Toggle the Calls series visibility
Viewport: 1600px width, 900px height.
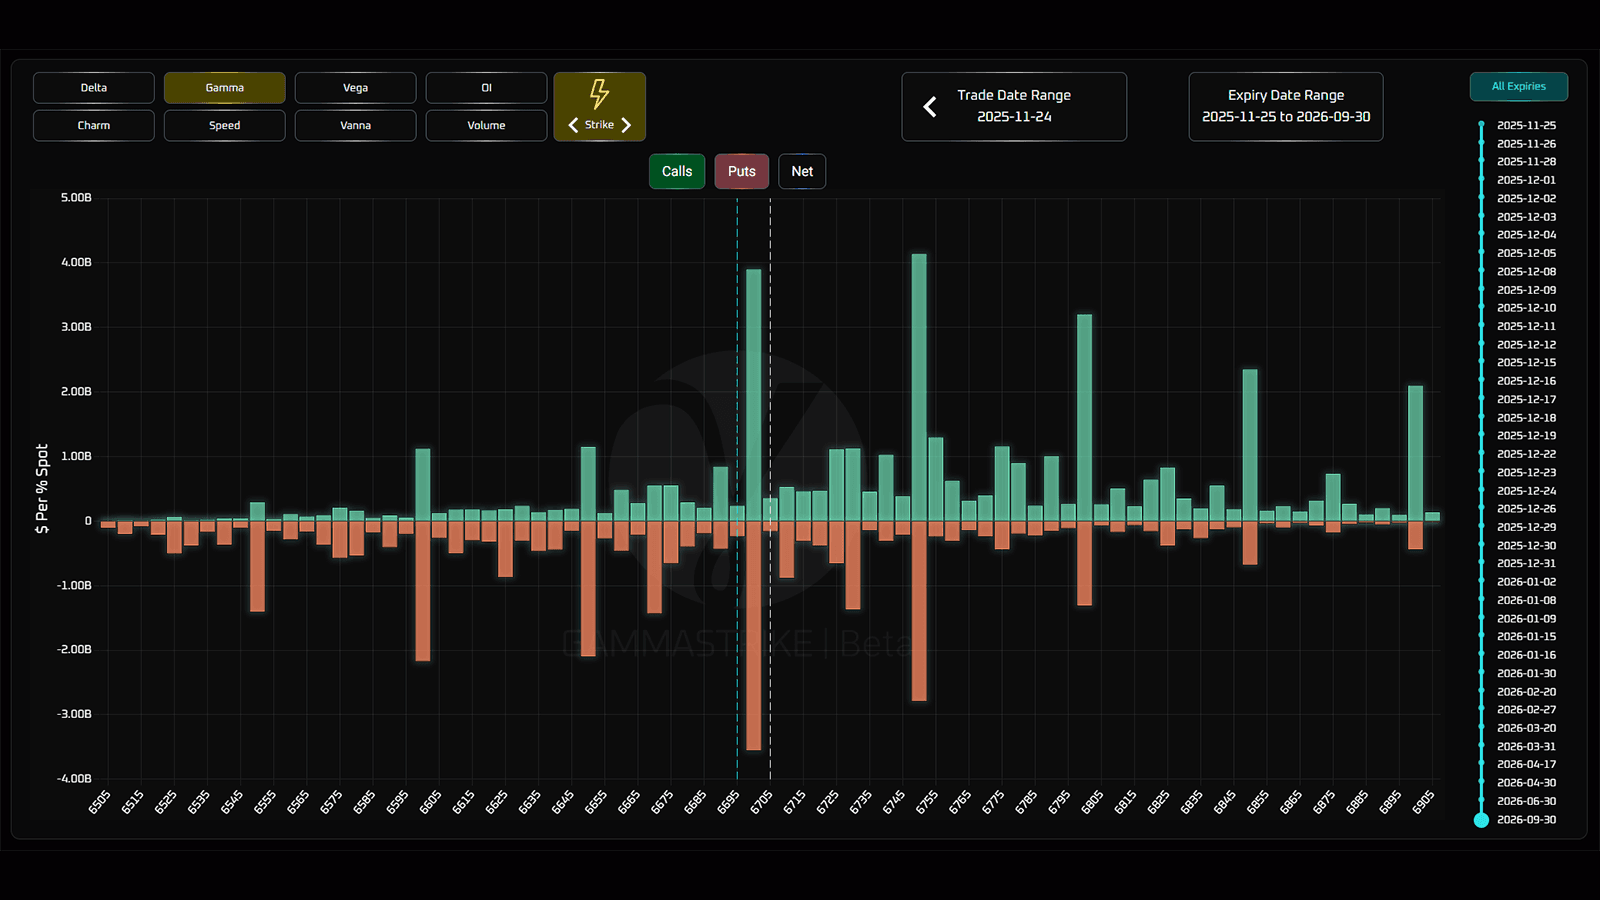[x=677, y=172]
